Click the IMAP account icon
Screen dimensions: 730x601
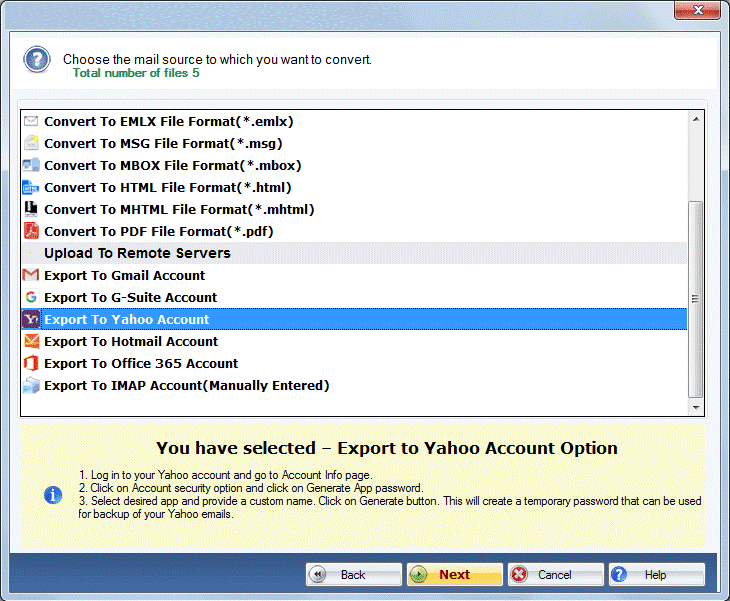[x=31, y=385]
